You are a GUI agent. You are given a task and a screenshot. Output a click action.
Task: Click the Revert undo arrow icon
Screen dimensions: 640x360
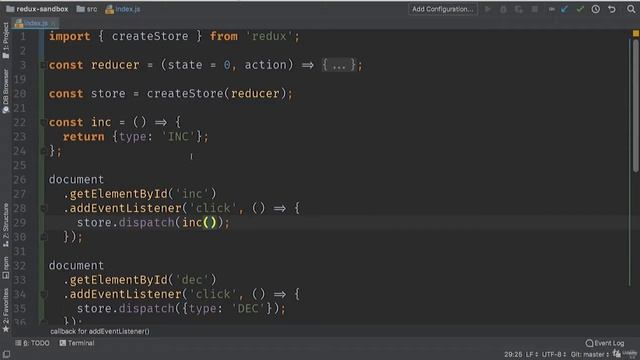coord(611,9)
